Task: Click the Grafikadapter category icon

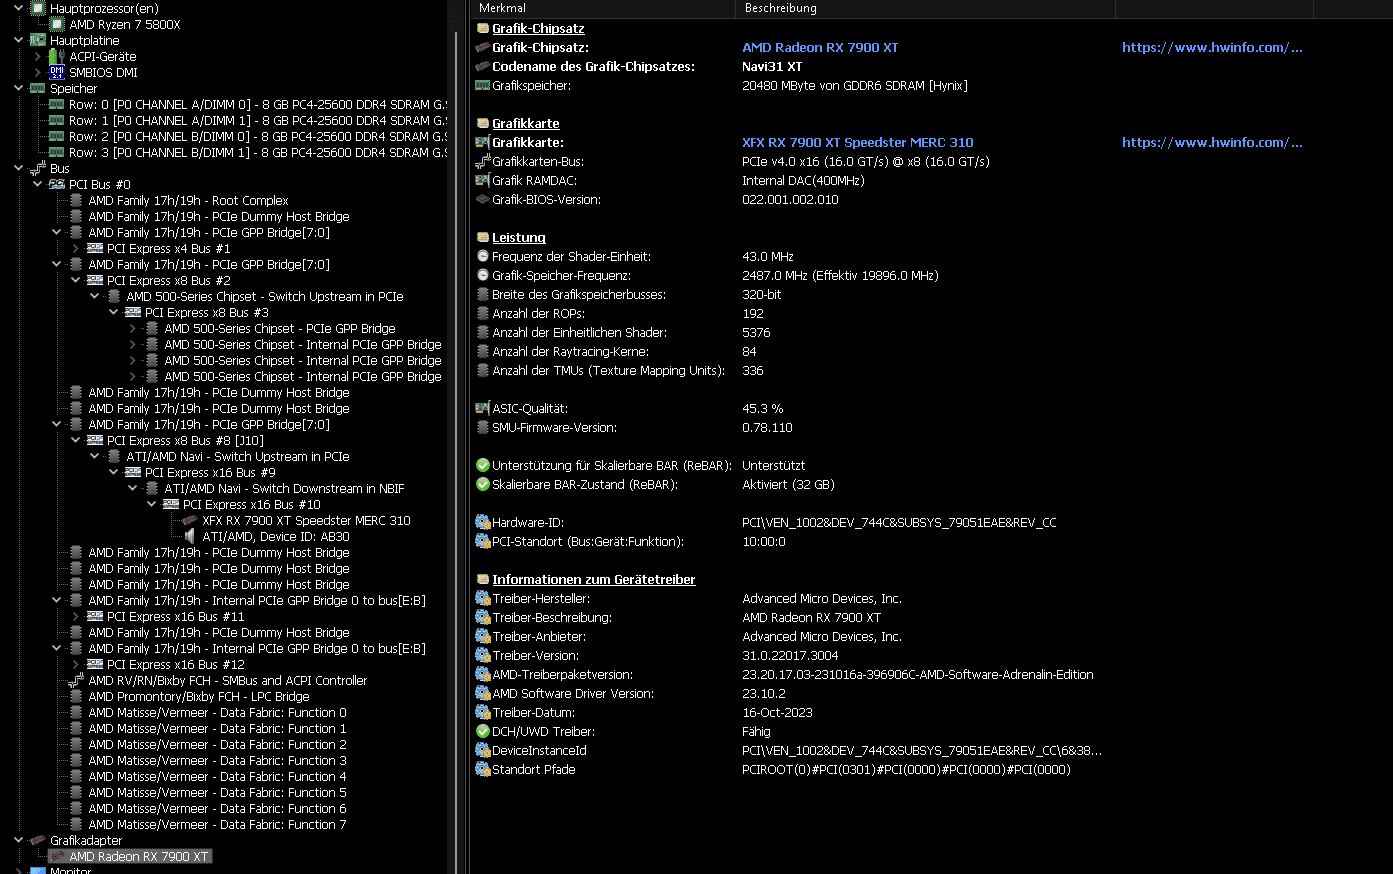Action: [x=38, y=840]
